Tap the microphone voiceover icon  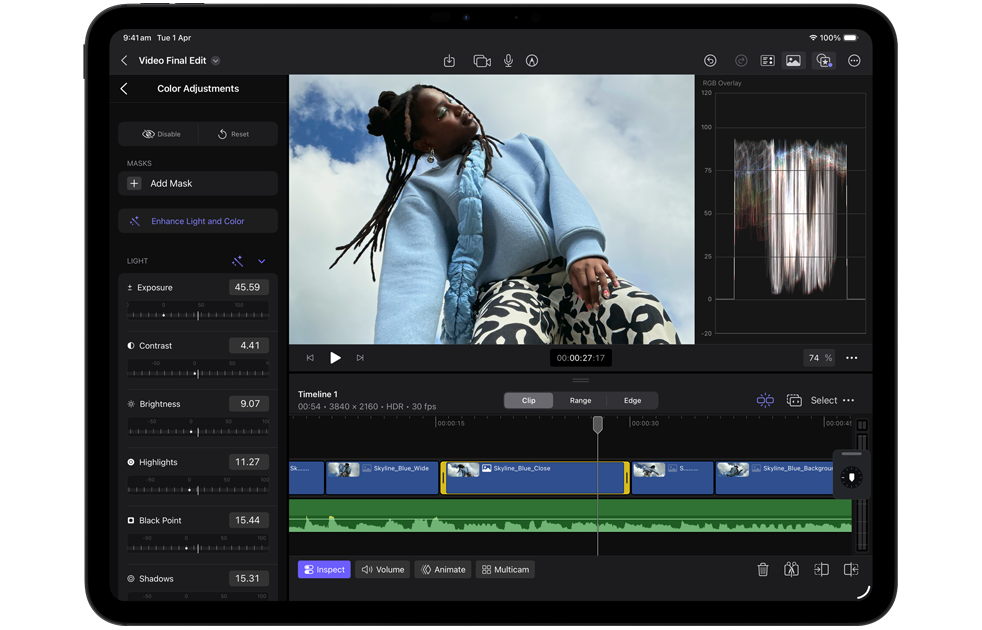click(508, 61)
